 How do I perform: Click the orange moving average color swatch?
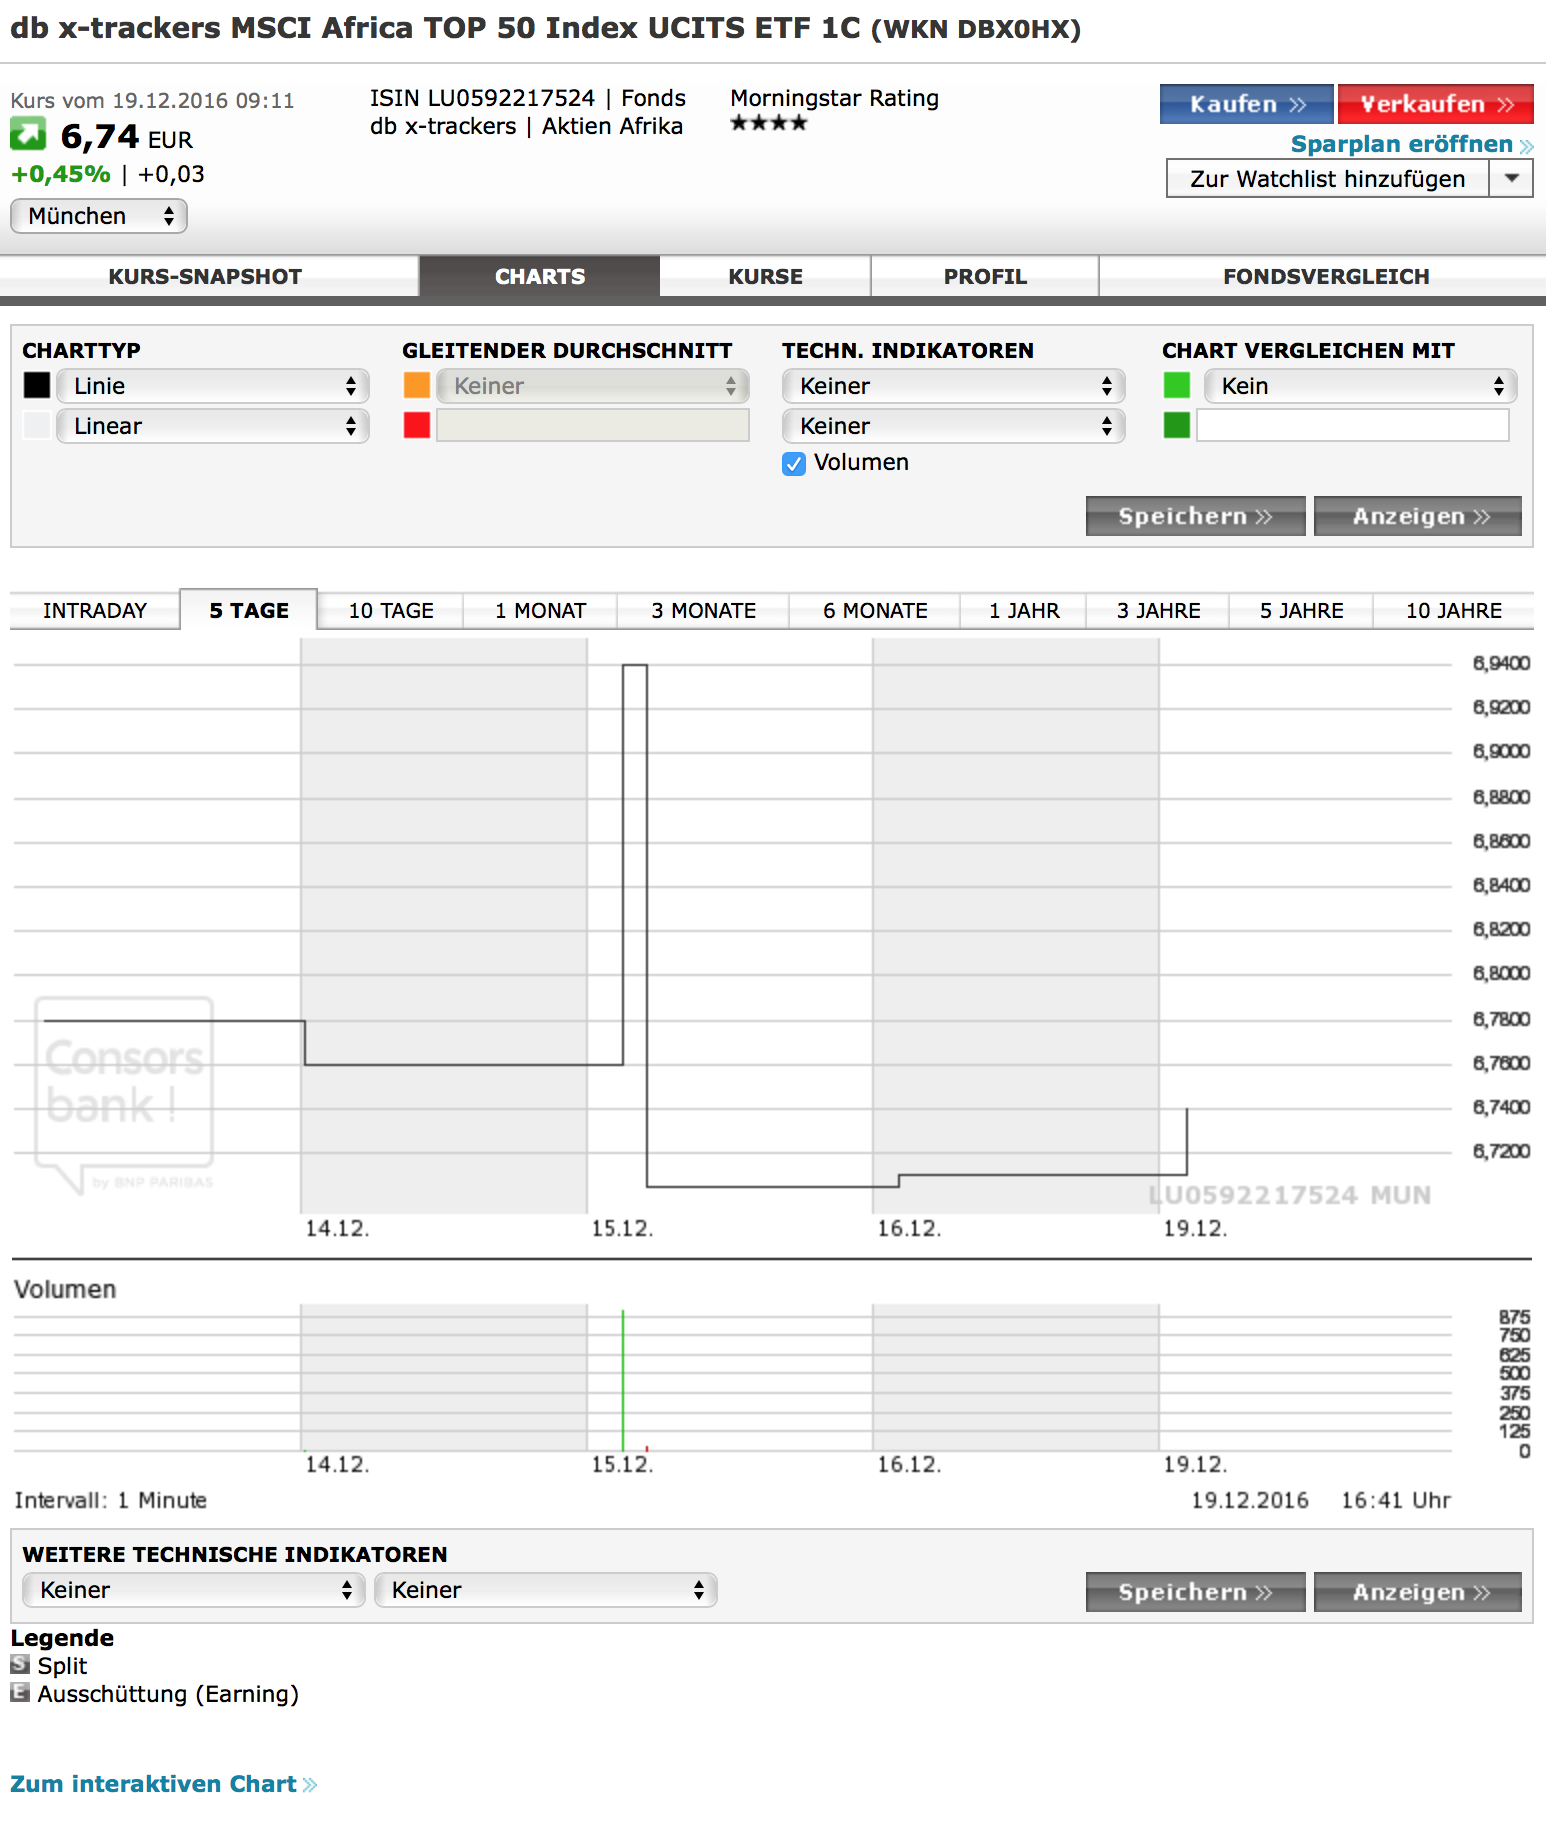[x=417, y=385]
